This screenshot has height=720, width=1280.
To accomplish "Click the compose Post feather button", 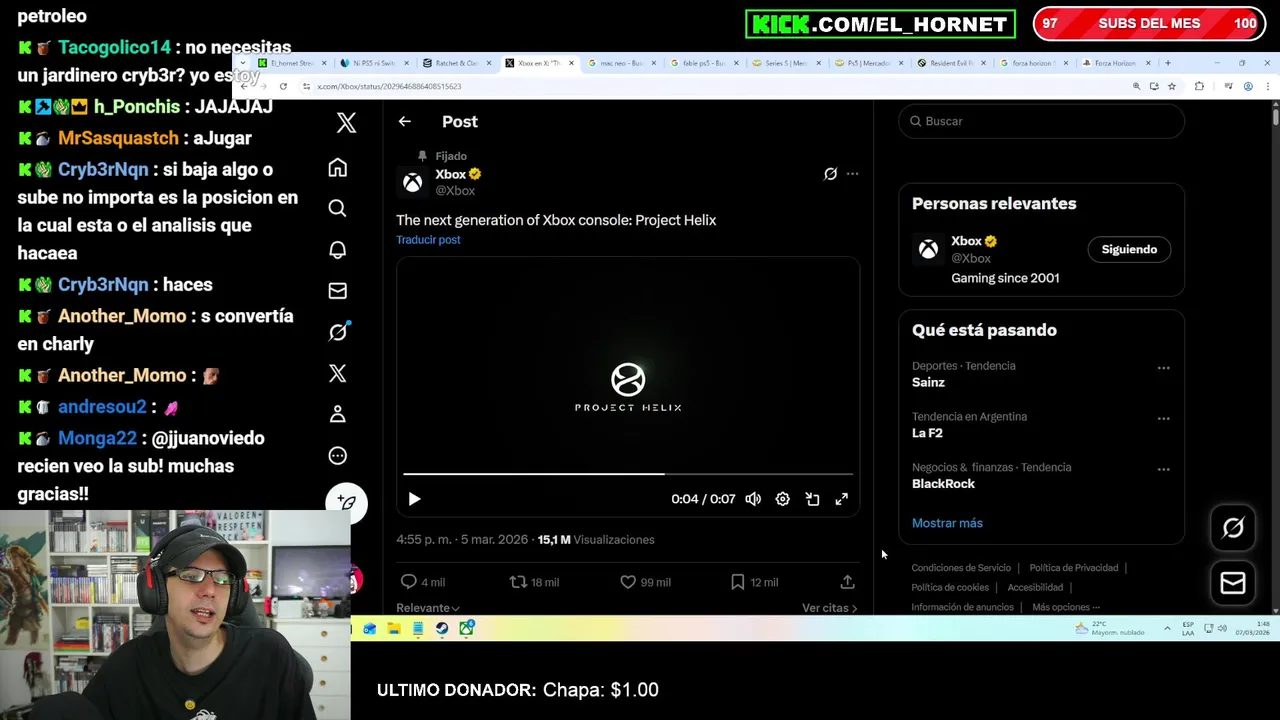I will point(347,502).
